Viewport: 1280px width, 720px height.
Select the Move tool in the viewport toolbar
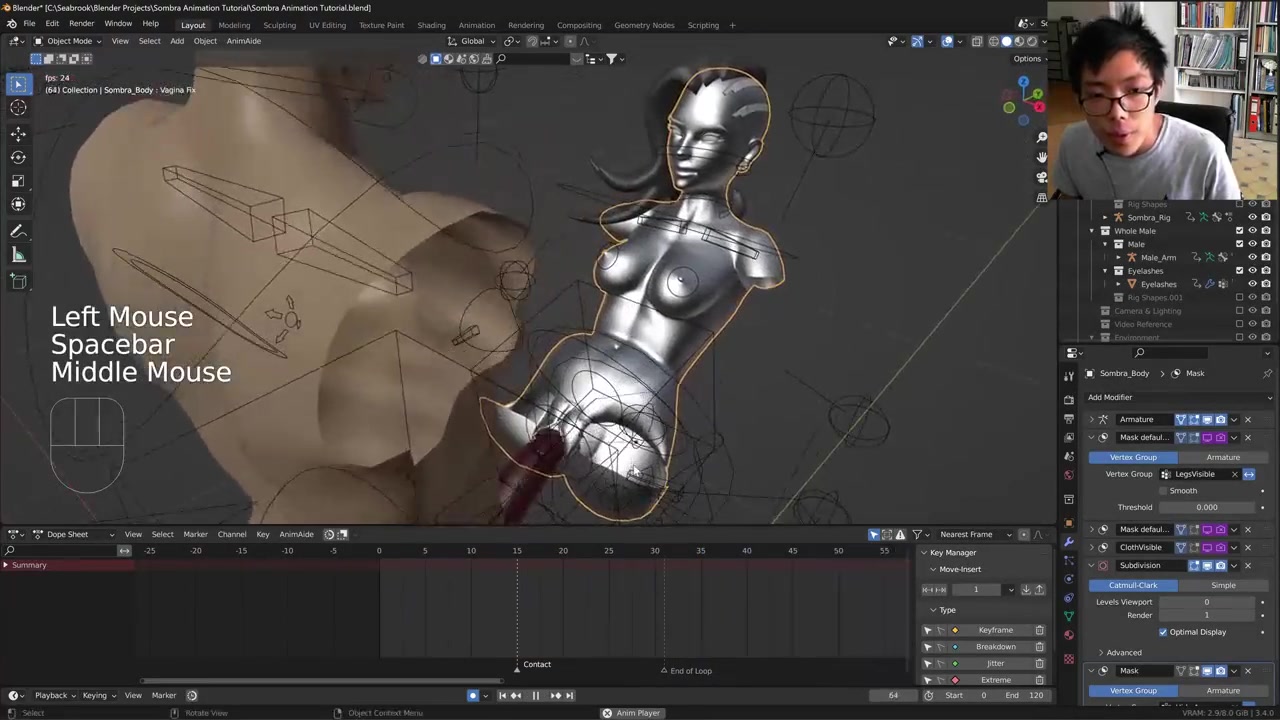[18, 133]
